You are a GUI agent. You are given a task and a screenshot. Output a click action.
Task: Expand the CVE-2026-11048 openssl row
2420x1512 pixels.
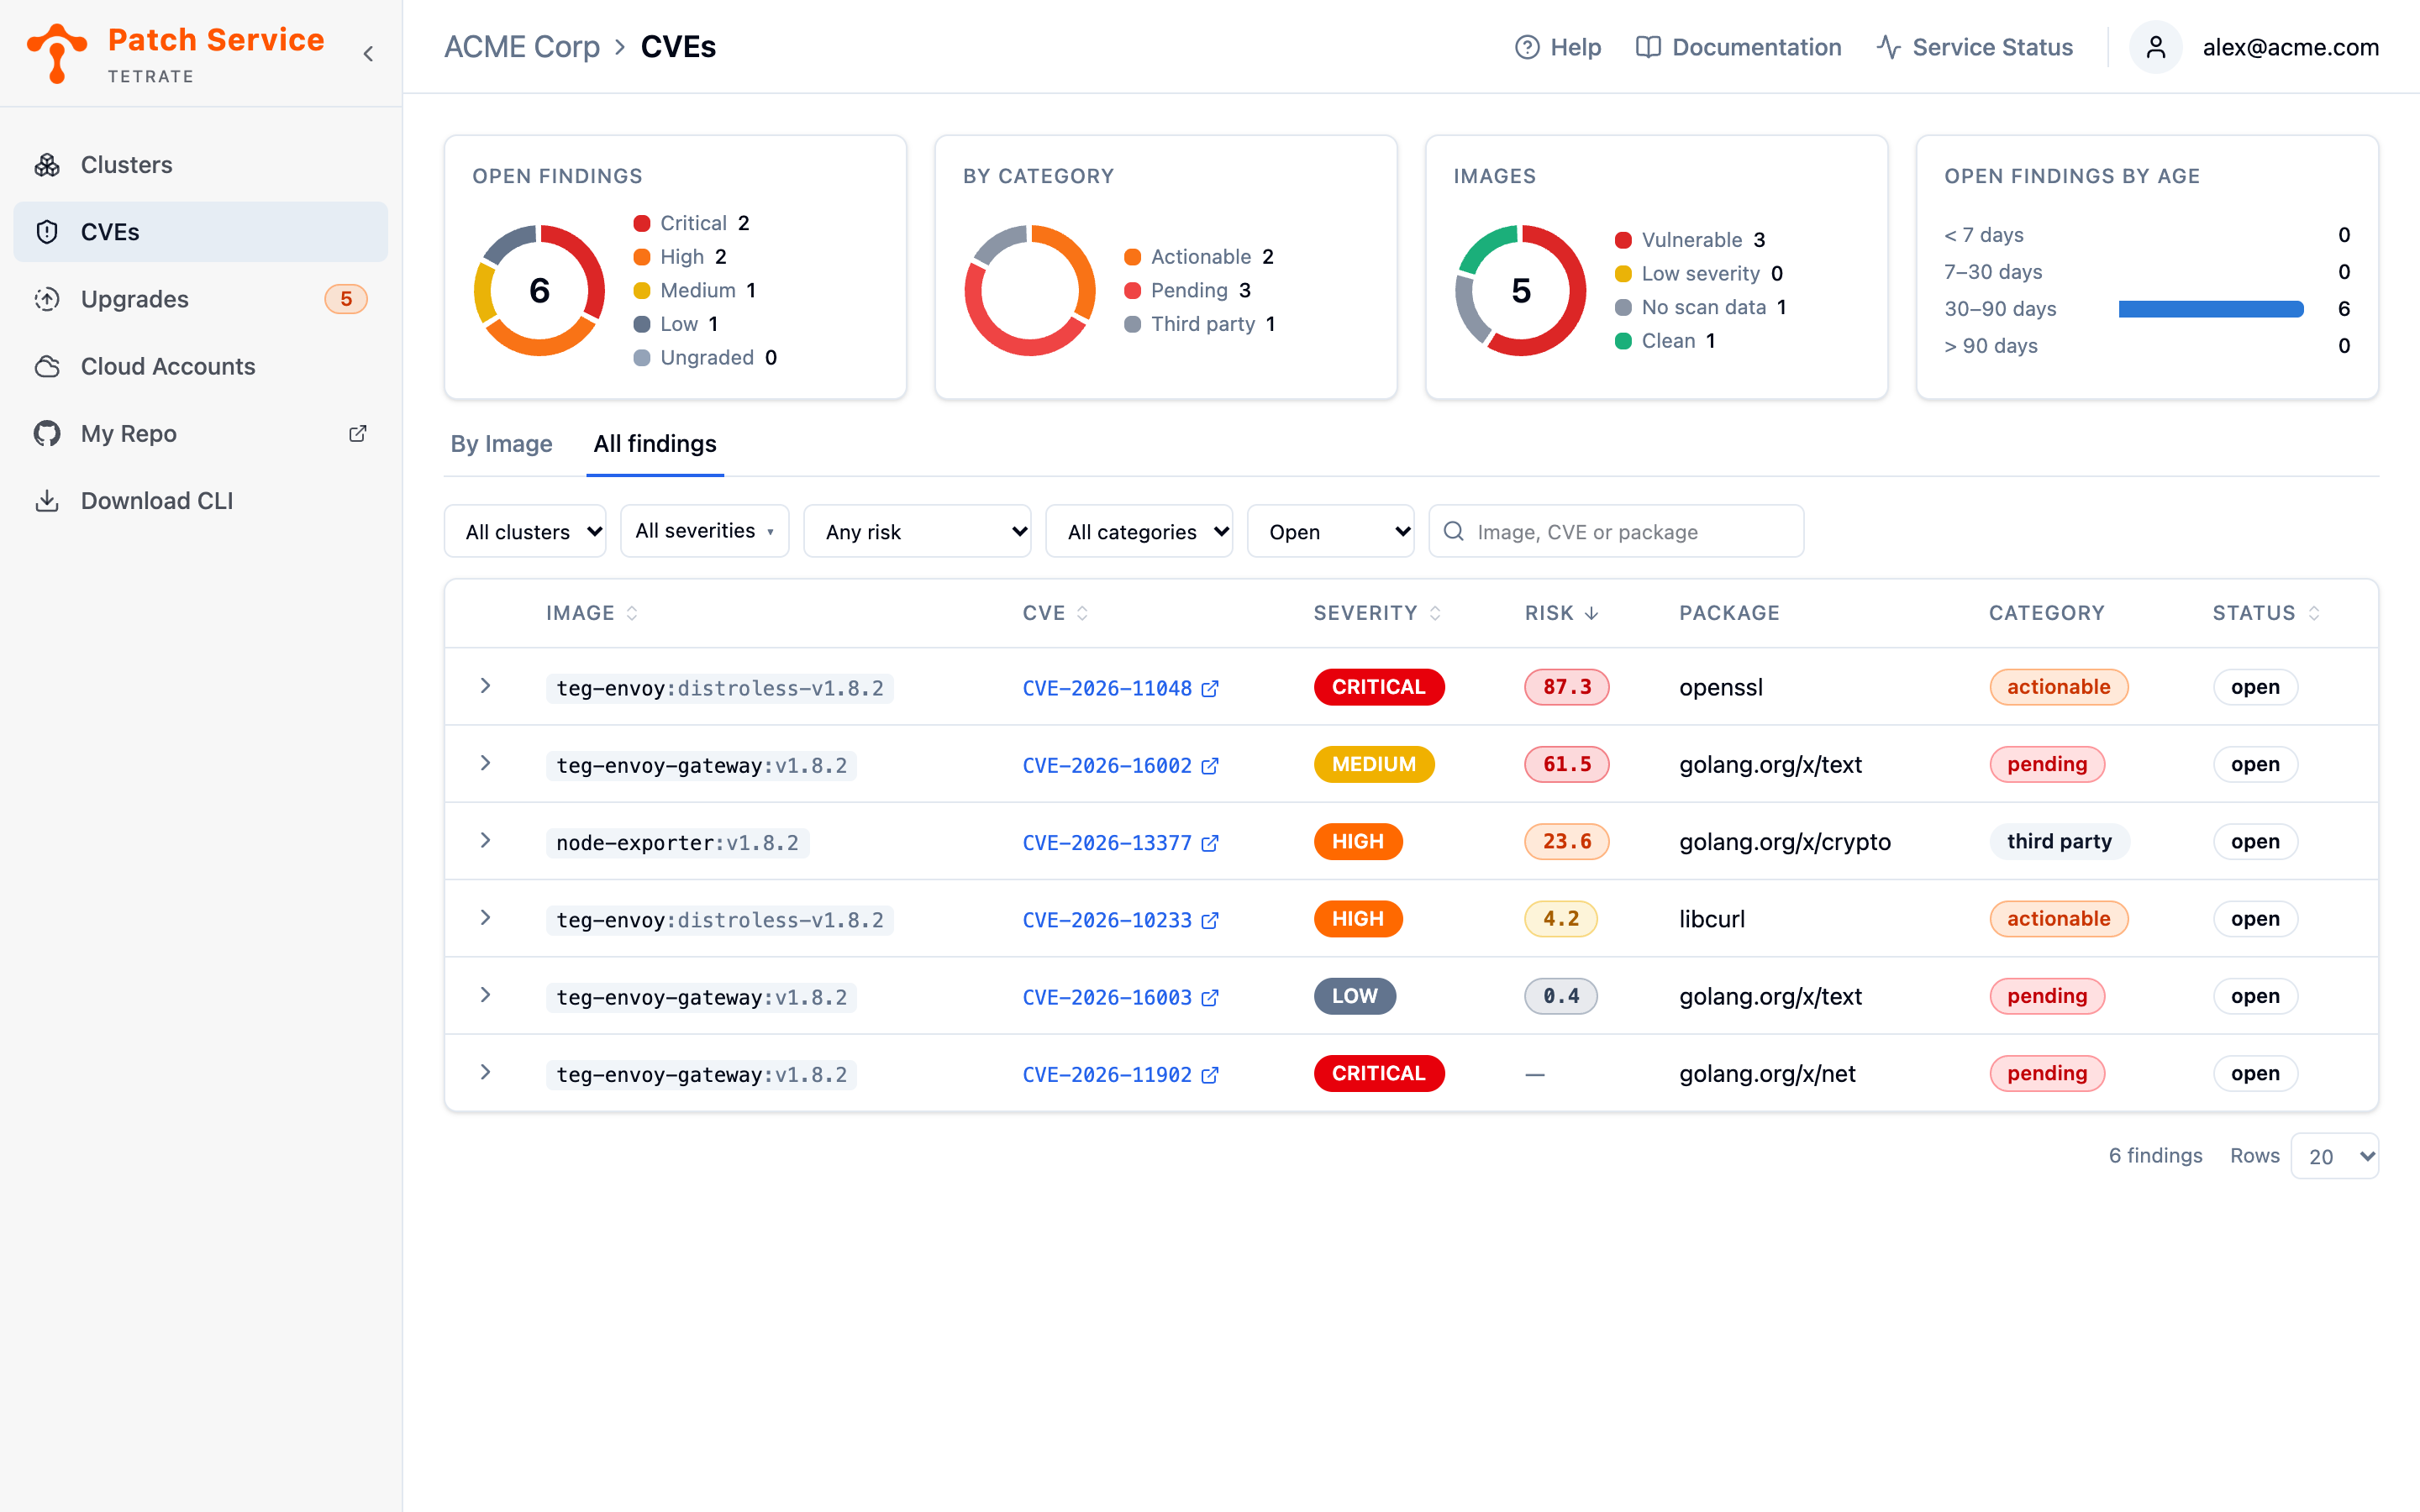[485, 686]
